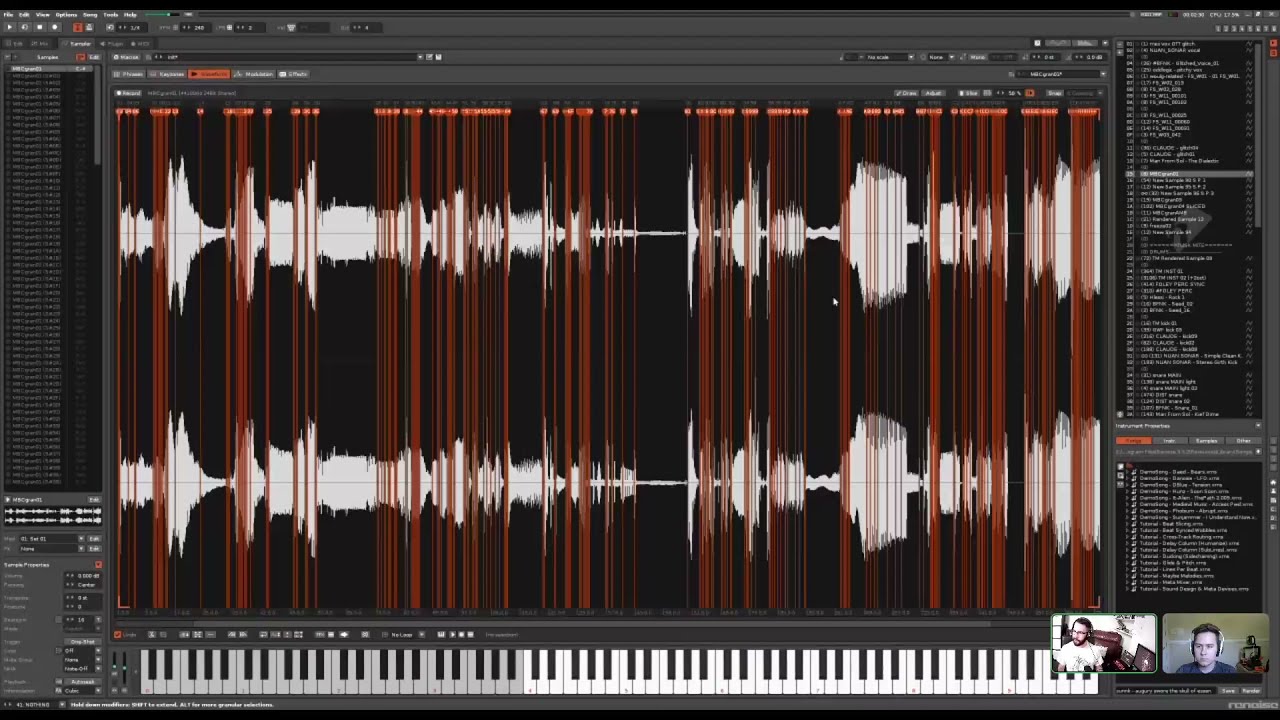
Task: Open the Effects tab in the sampler
Action: pyautogui.click(x=294, y=74)
